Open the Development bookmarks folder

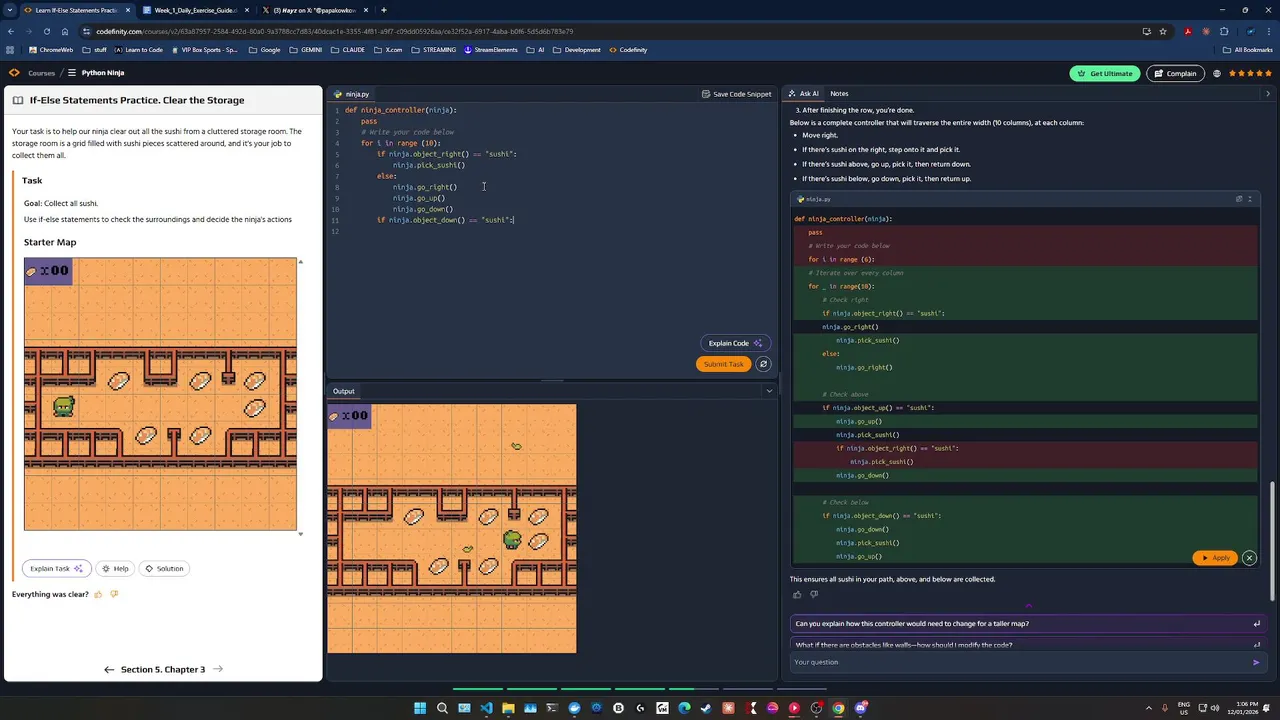click(577, 50)
